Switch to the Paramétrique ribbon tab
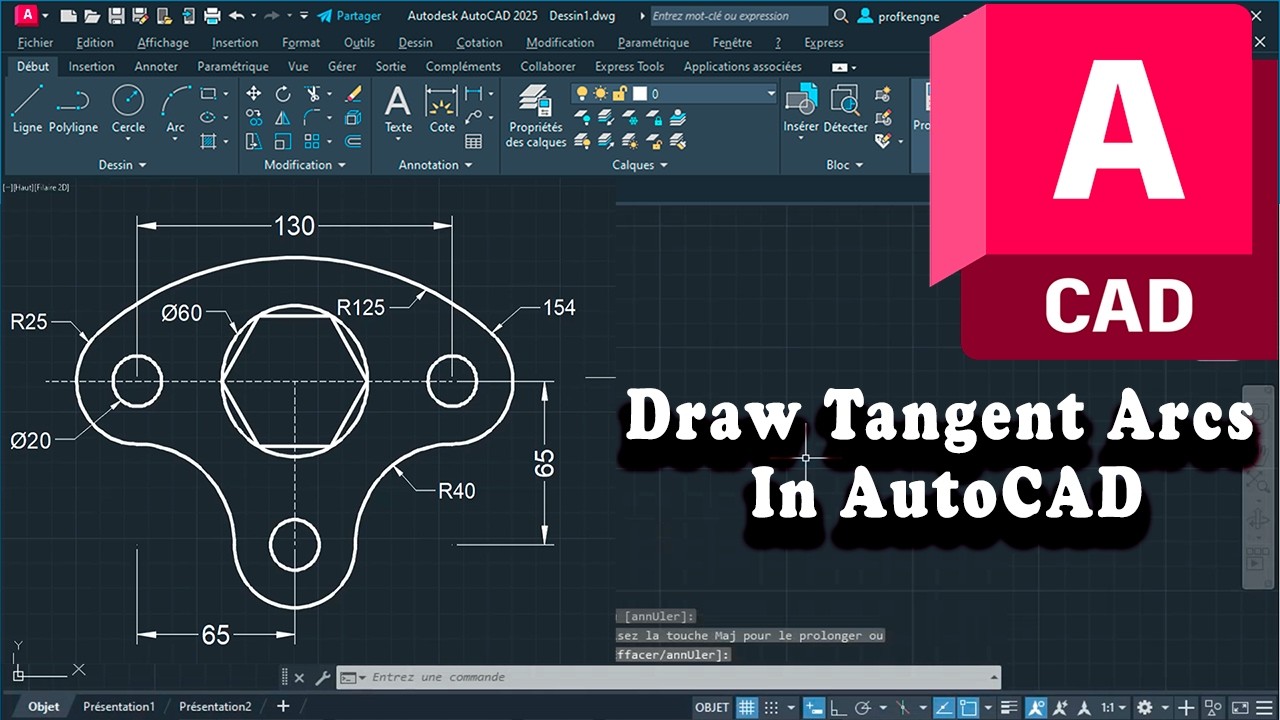Screen dimensions: 1280x720 point(233,67)
